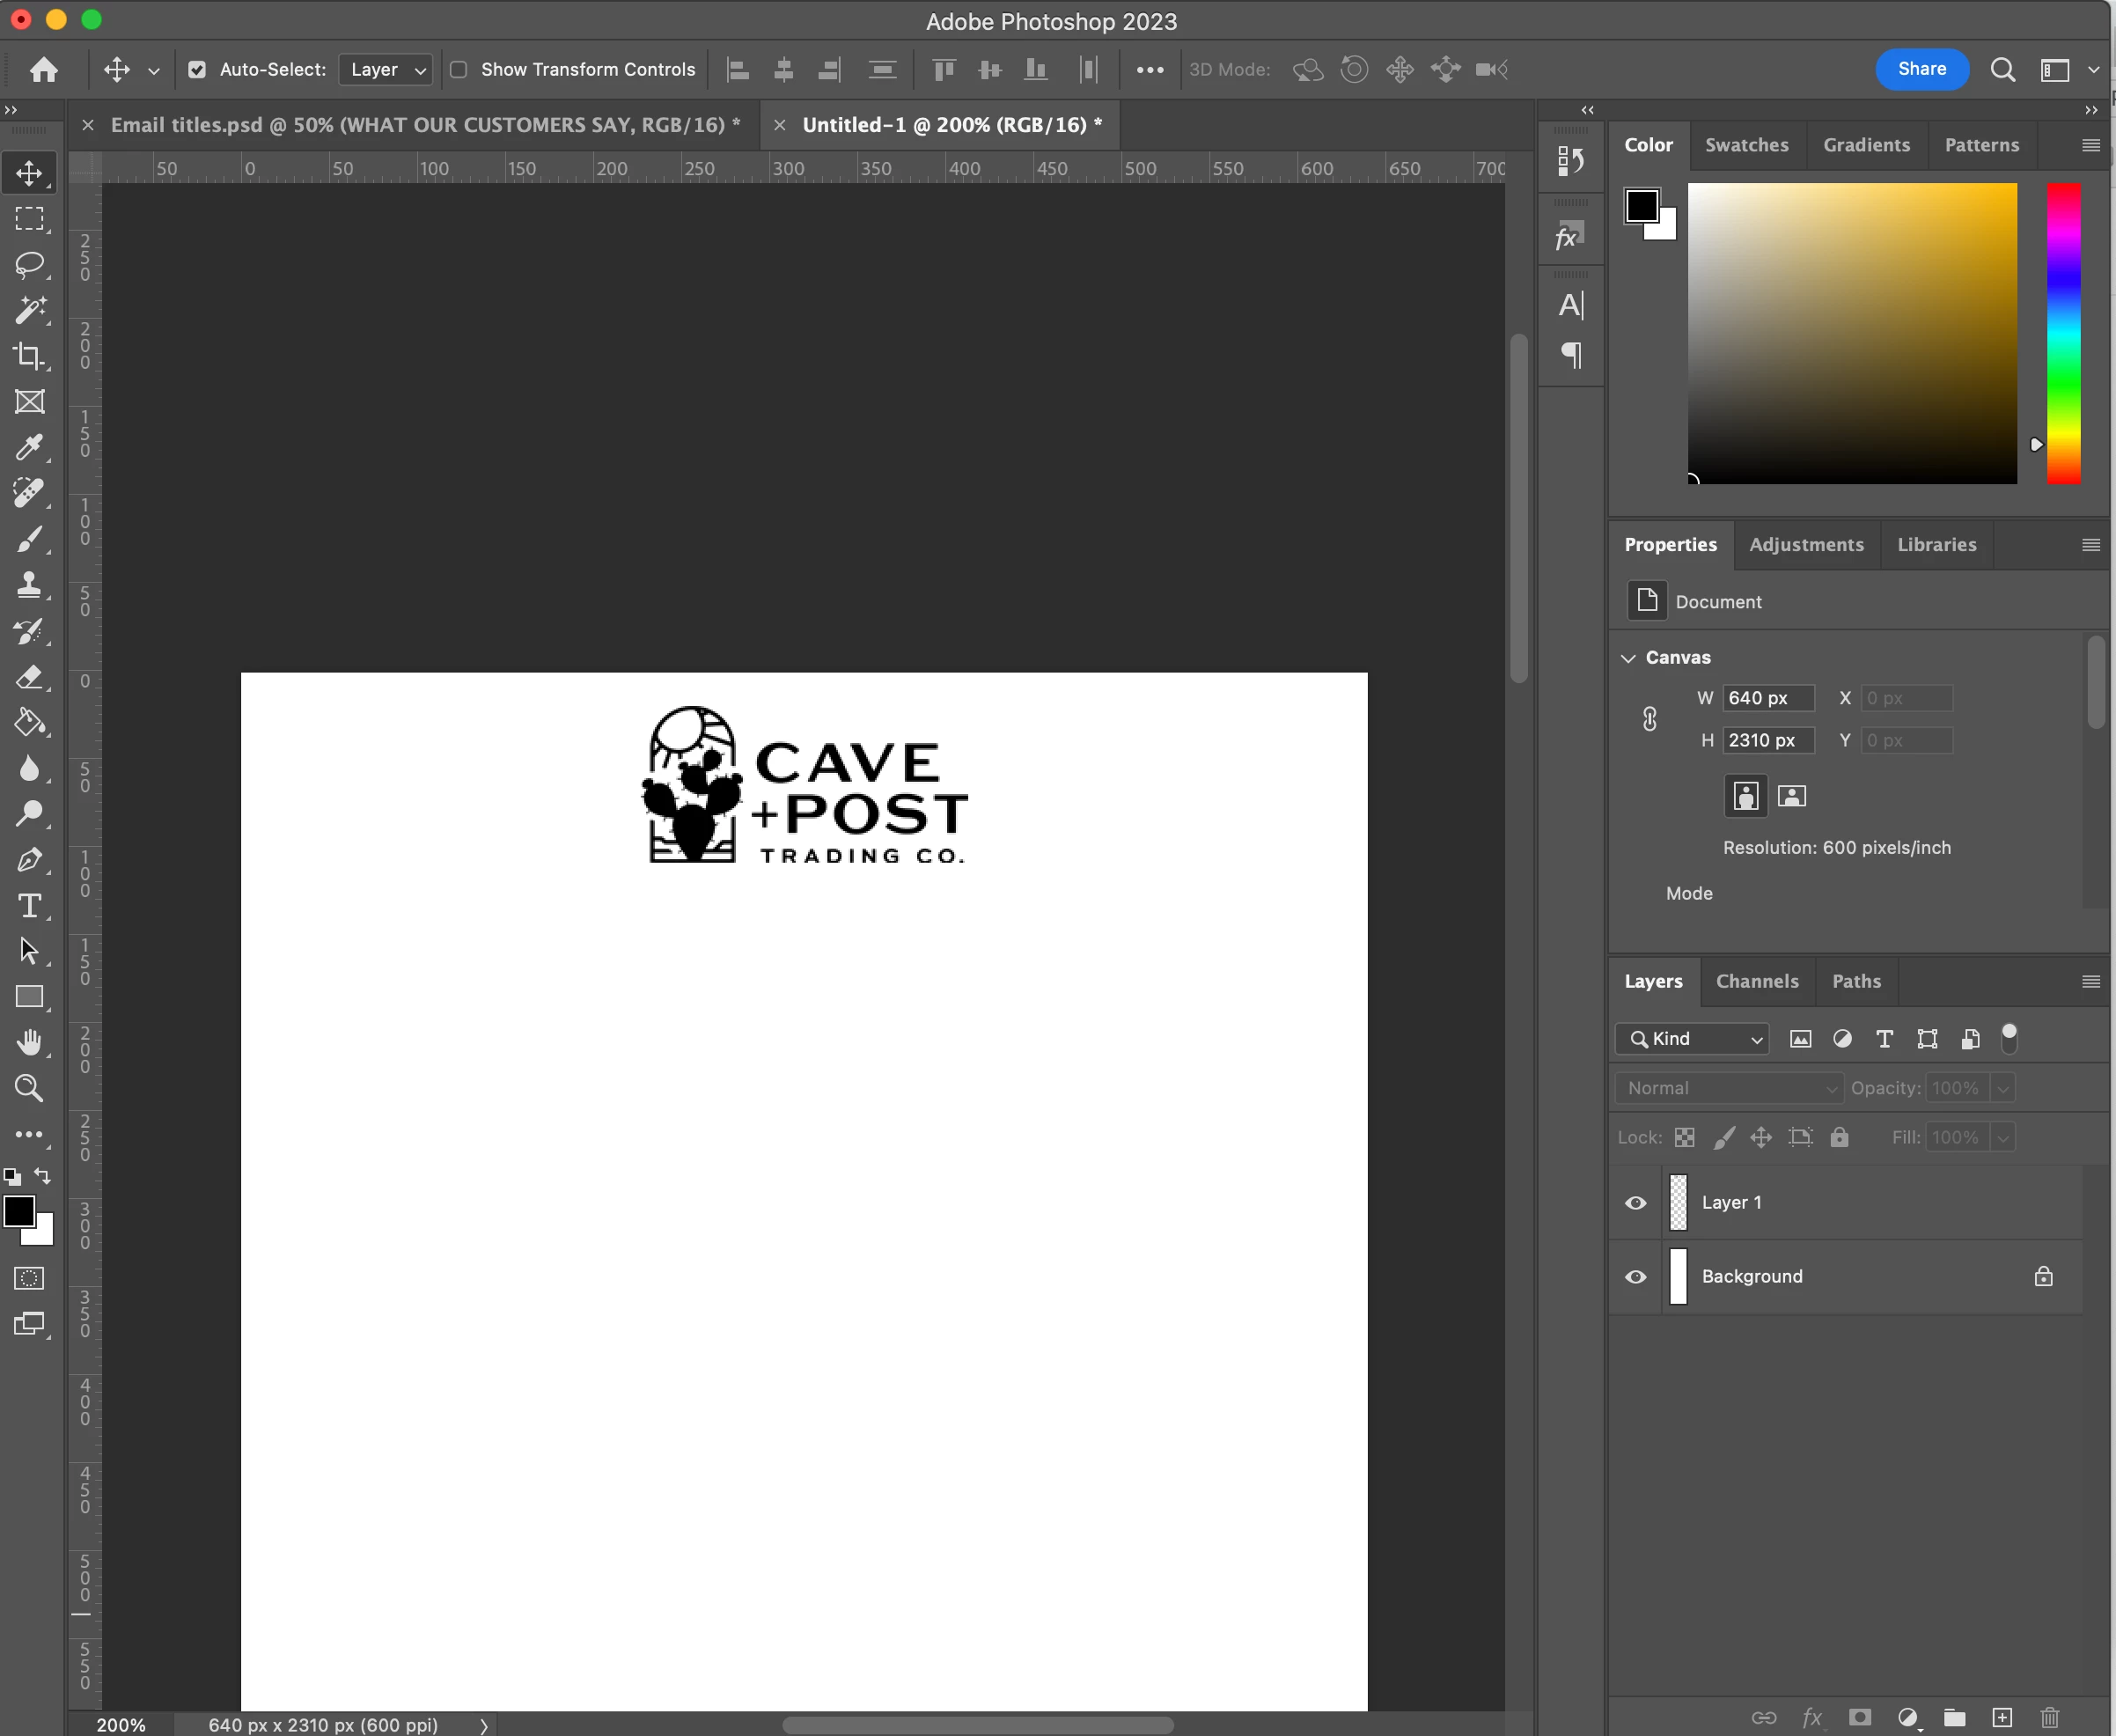Image resolution: width=2116 pixels, height=1736 pixels.
Task: Click the create new layer icon
Action: [2002, 1717]
